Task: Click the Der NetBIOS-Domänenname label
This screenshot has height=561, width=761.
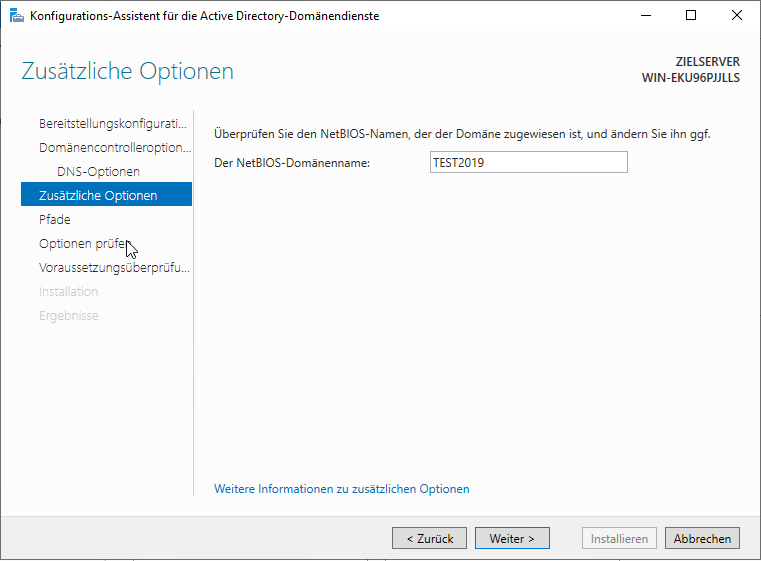Action: 292,163
